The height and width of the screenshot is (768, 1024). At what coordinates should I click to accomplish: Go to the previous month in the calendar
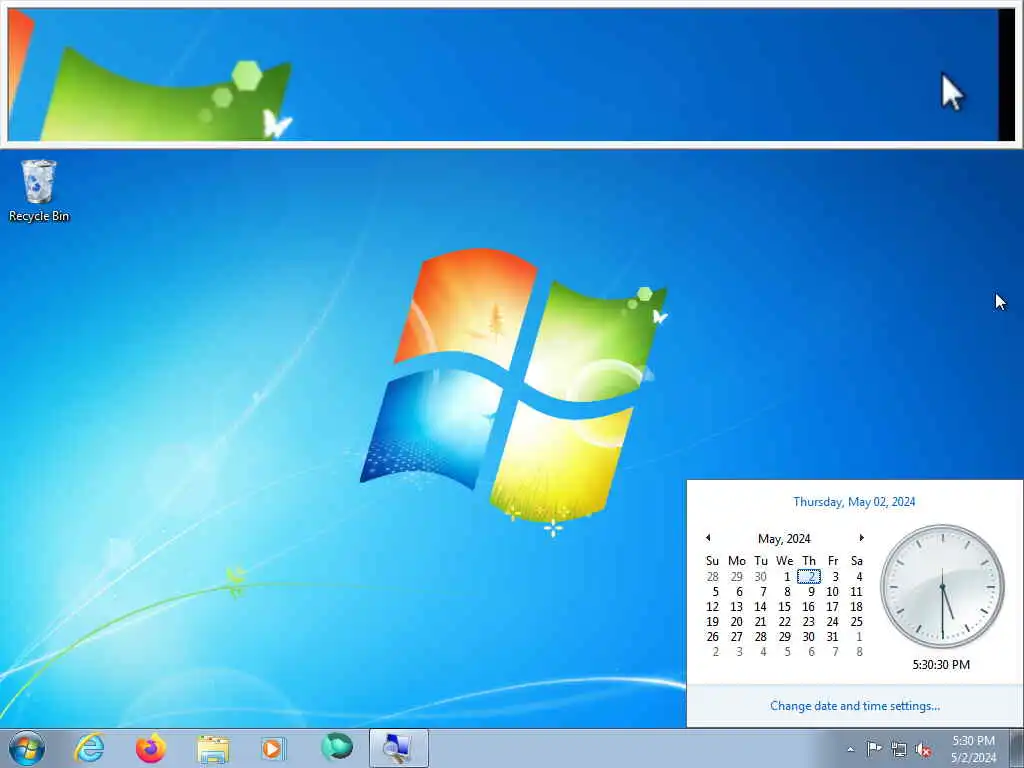tap(708, 538)
